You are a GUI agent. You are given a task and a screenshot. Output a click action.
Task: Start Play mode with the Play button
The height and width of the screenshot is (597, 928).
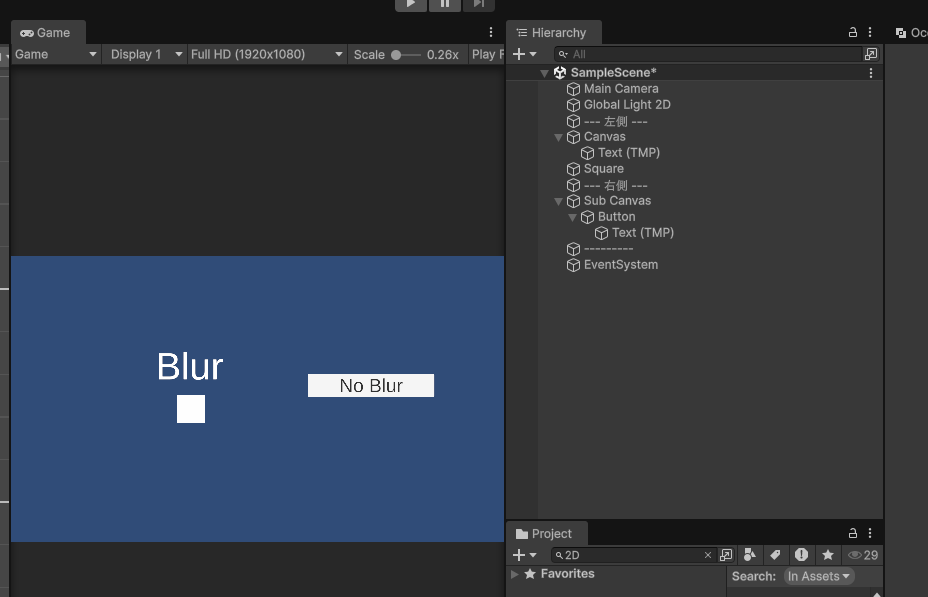click(411, 5)
